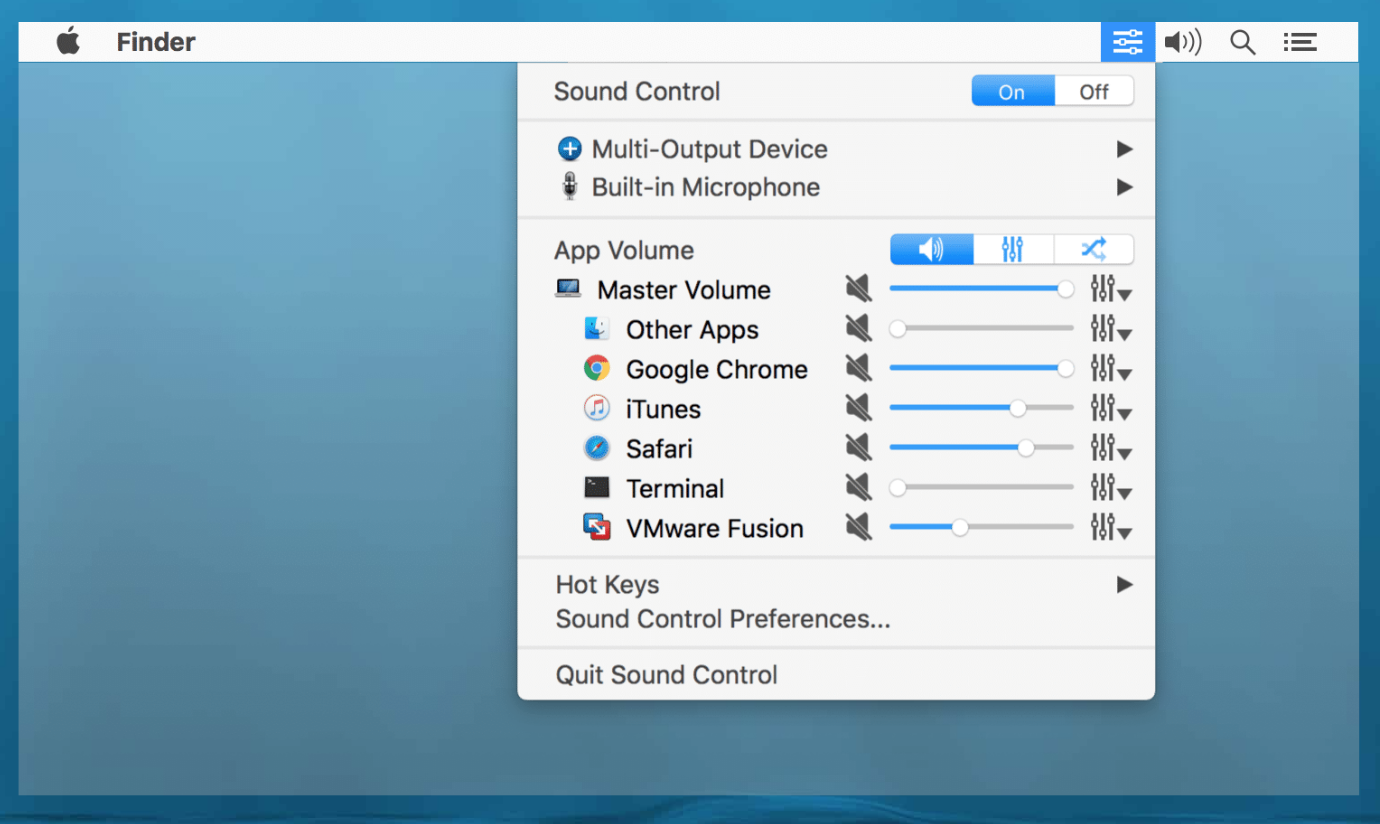Click the App Volume heading
The image size is (1380, 824).
click(x=624, y=250)
